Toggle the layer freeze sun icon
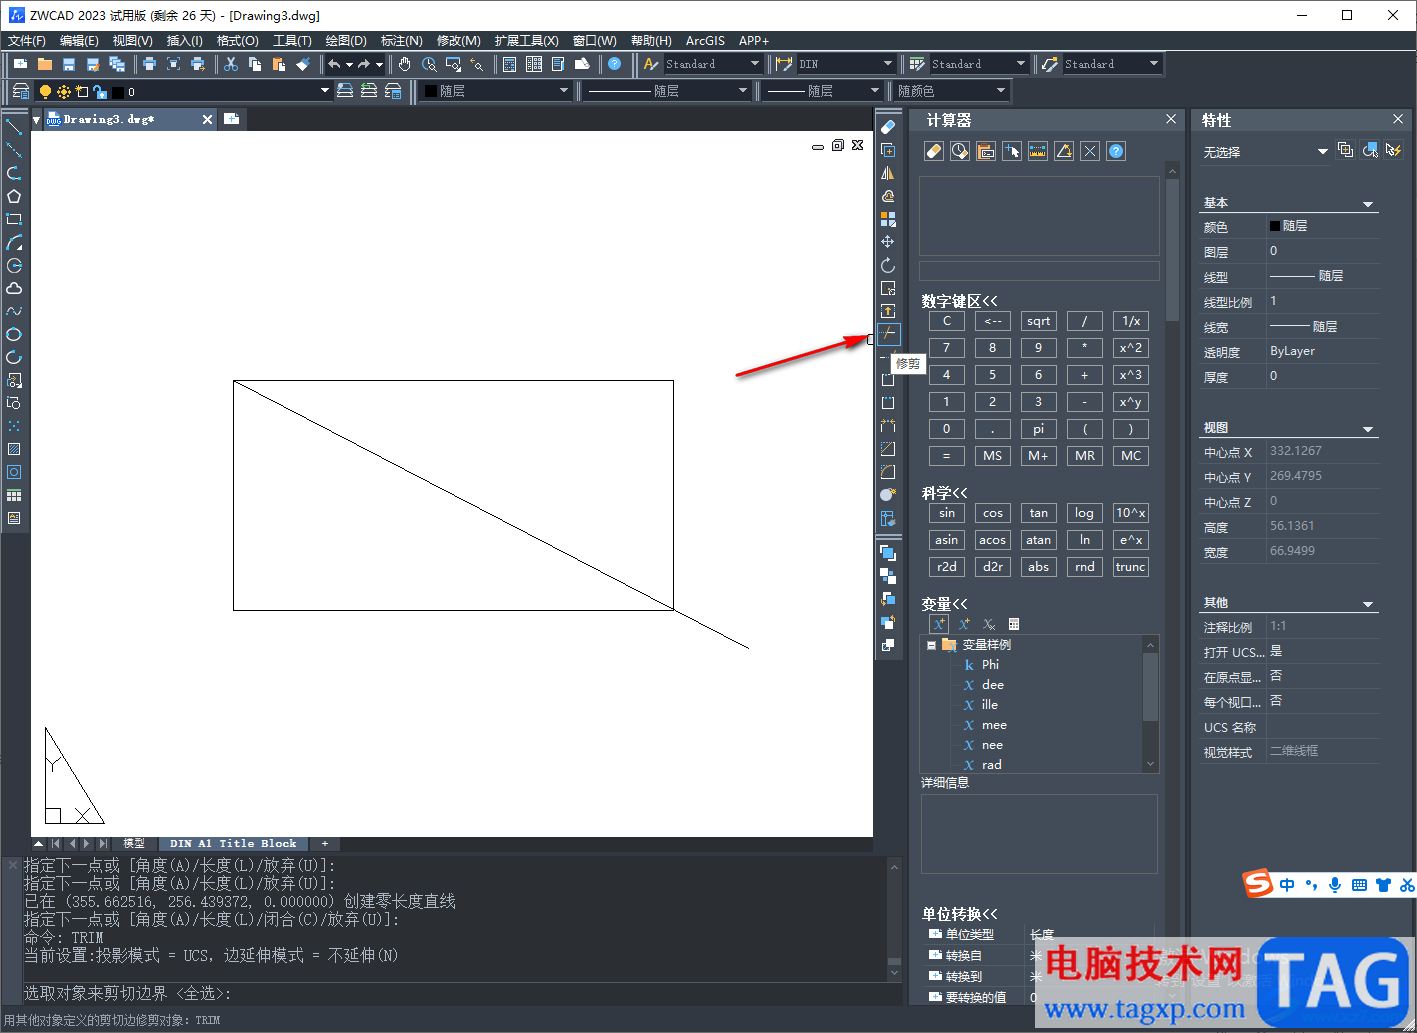 coord(64,91)
